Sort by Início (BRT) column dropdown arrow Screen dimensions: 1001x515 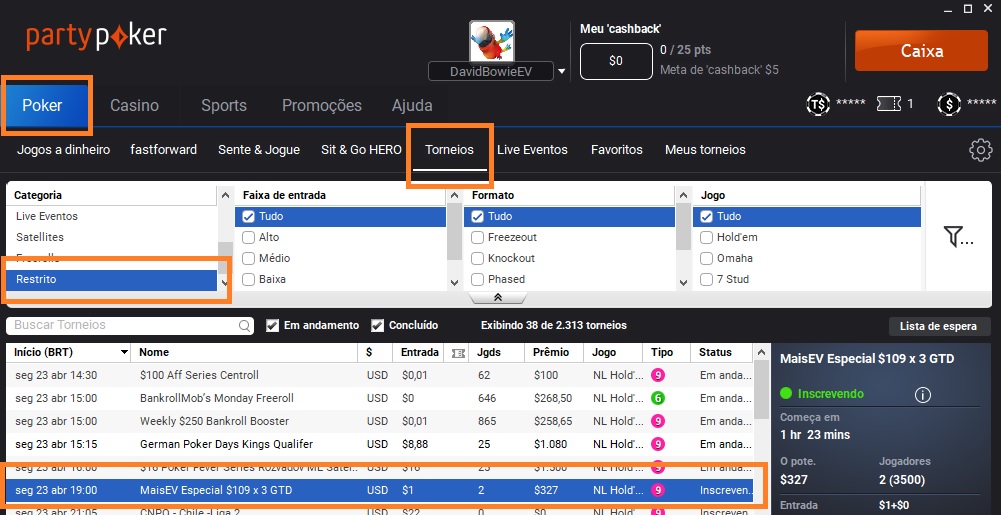coord(124,352)
